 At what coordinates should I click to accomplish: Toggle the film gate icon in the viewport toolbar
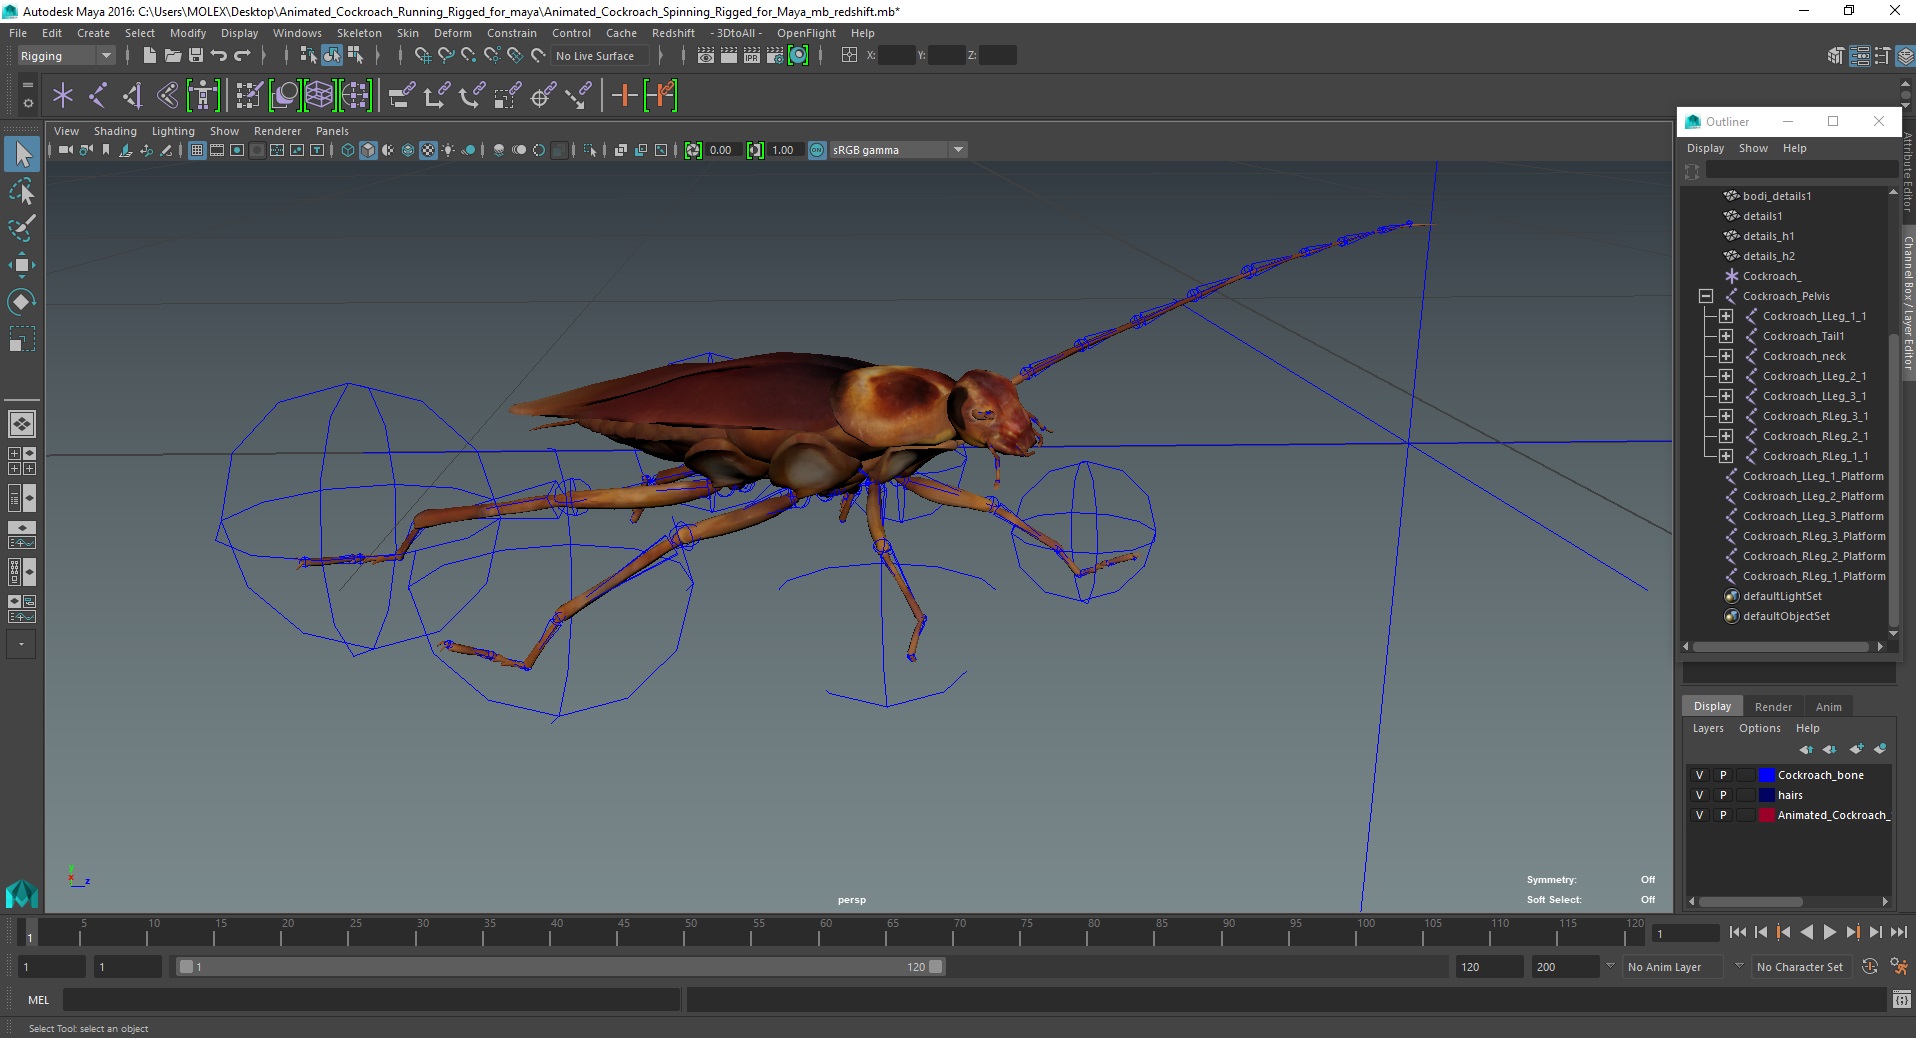217,150
